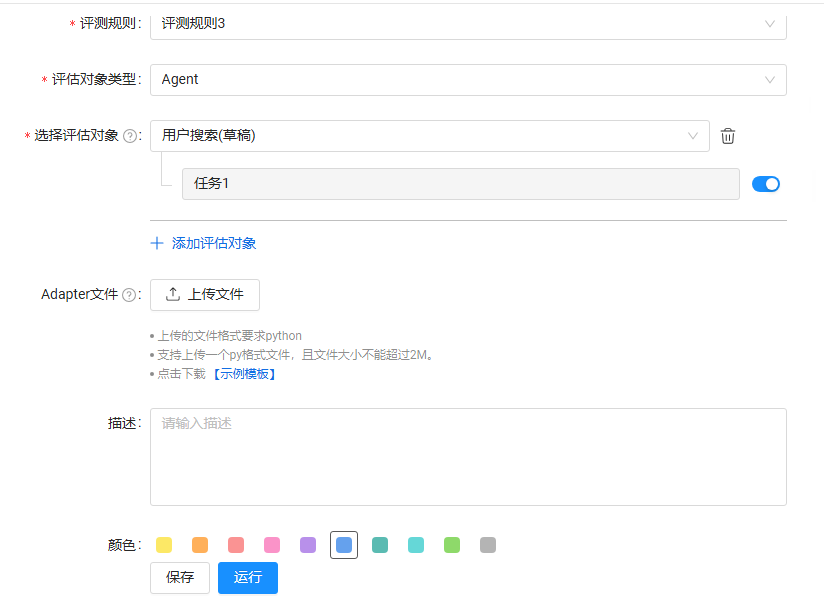Click the 上传文件 upload button

tap(205, 295)
